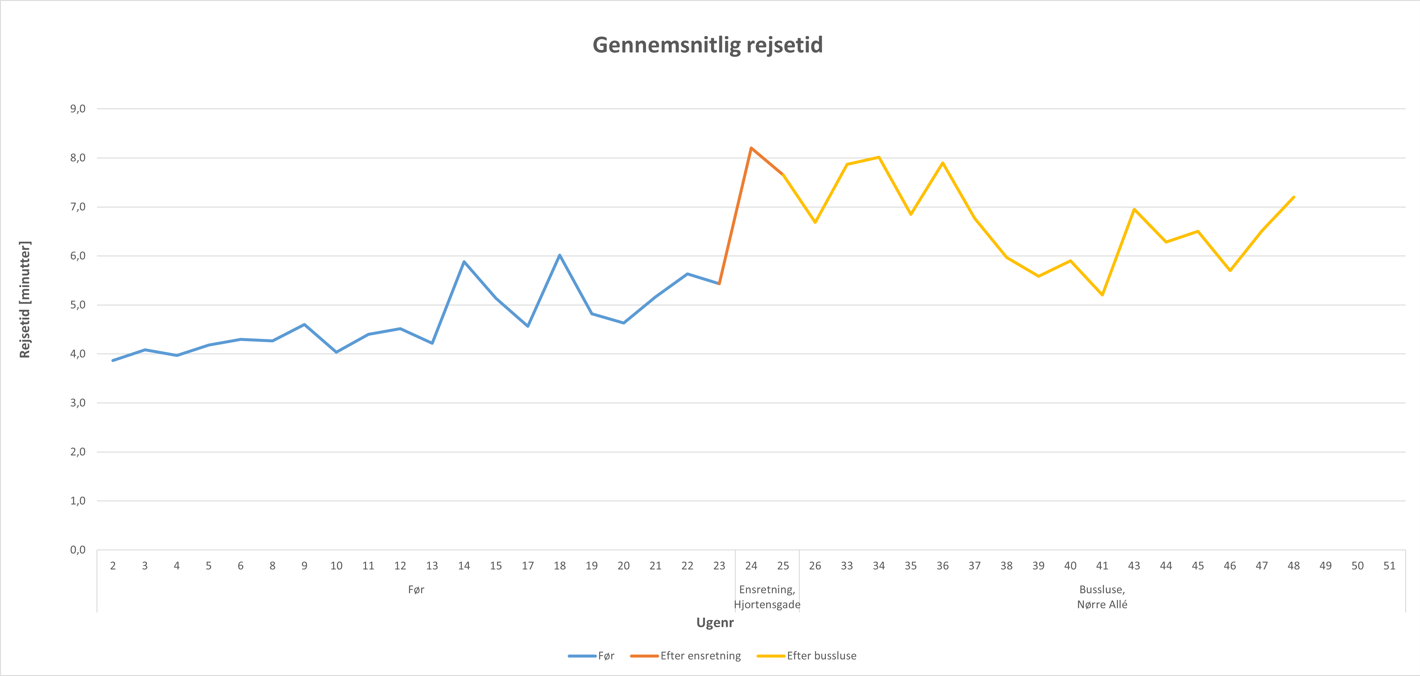Click the 'Efter ensretning' legend text
Image resolution: width=1420 pixels, height=676 pixels.
tap(700, 656)
